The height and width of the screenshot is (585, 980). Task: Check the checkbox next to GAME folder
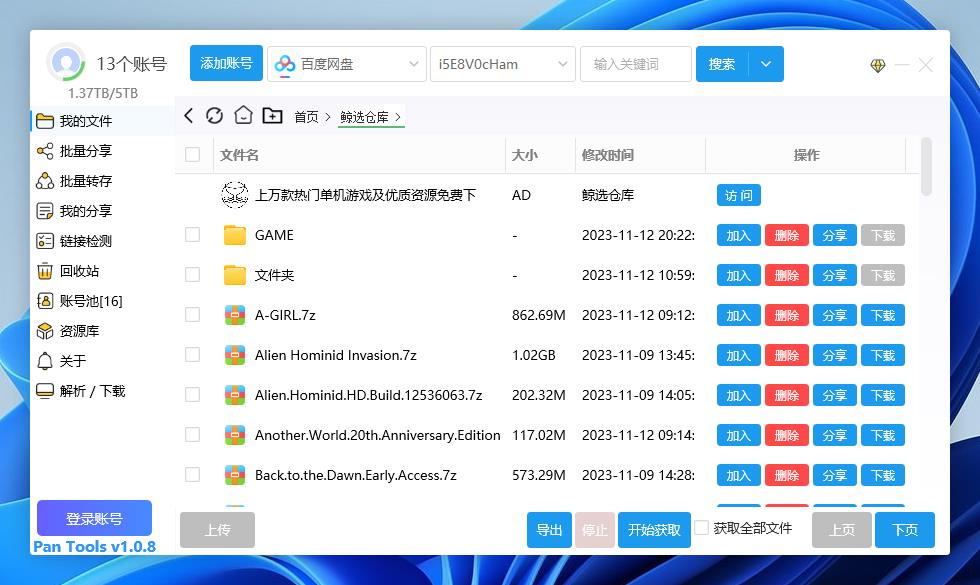(192, 235)
